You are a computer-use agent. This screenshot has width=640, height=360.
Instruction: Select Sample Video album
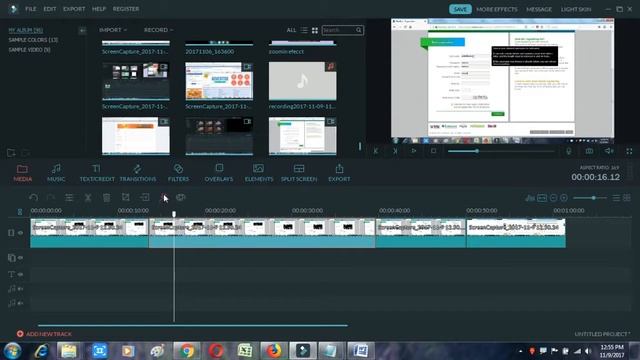tap(29, 50)
